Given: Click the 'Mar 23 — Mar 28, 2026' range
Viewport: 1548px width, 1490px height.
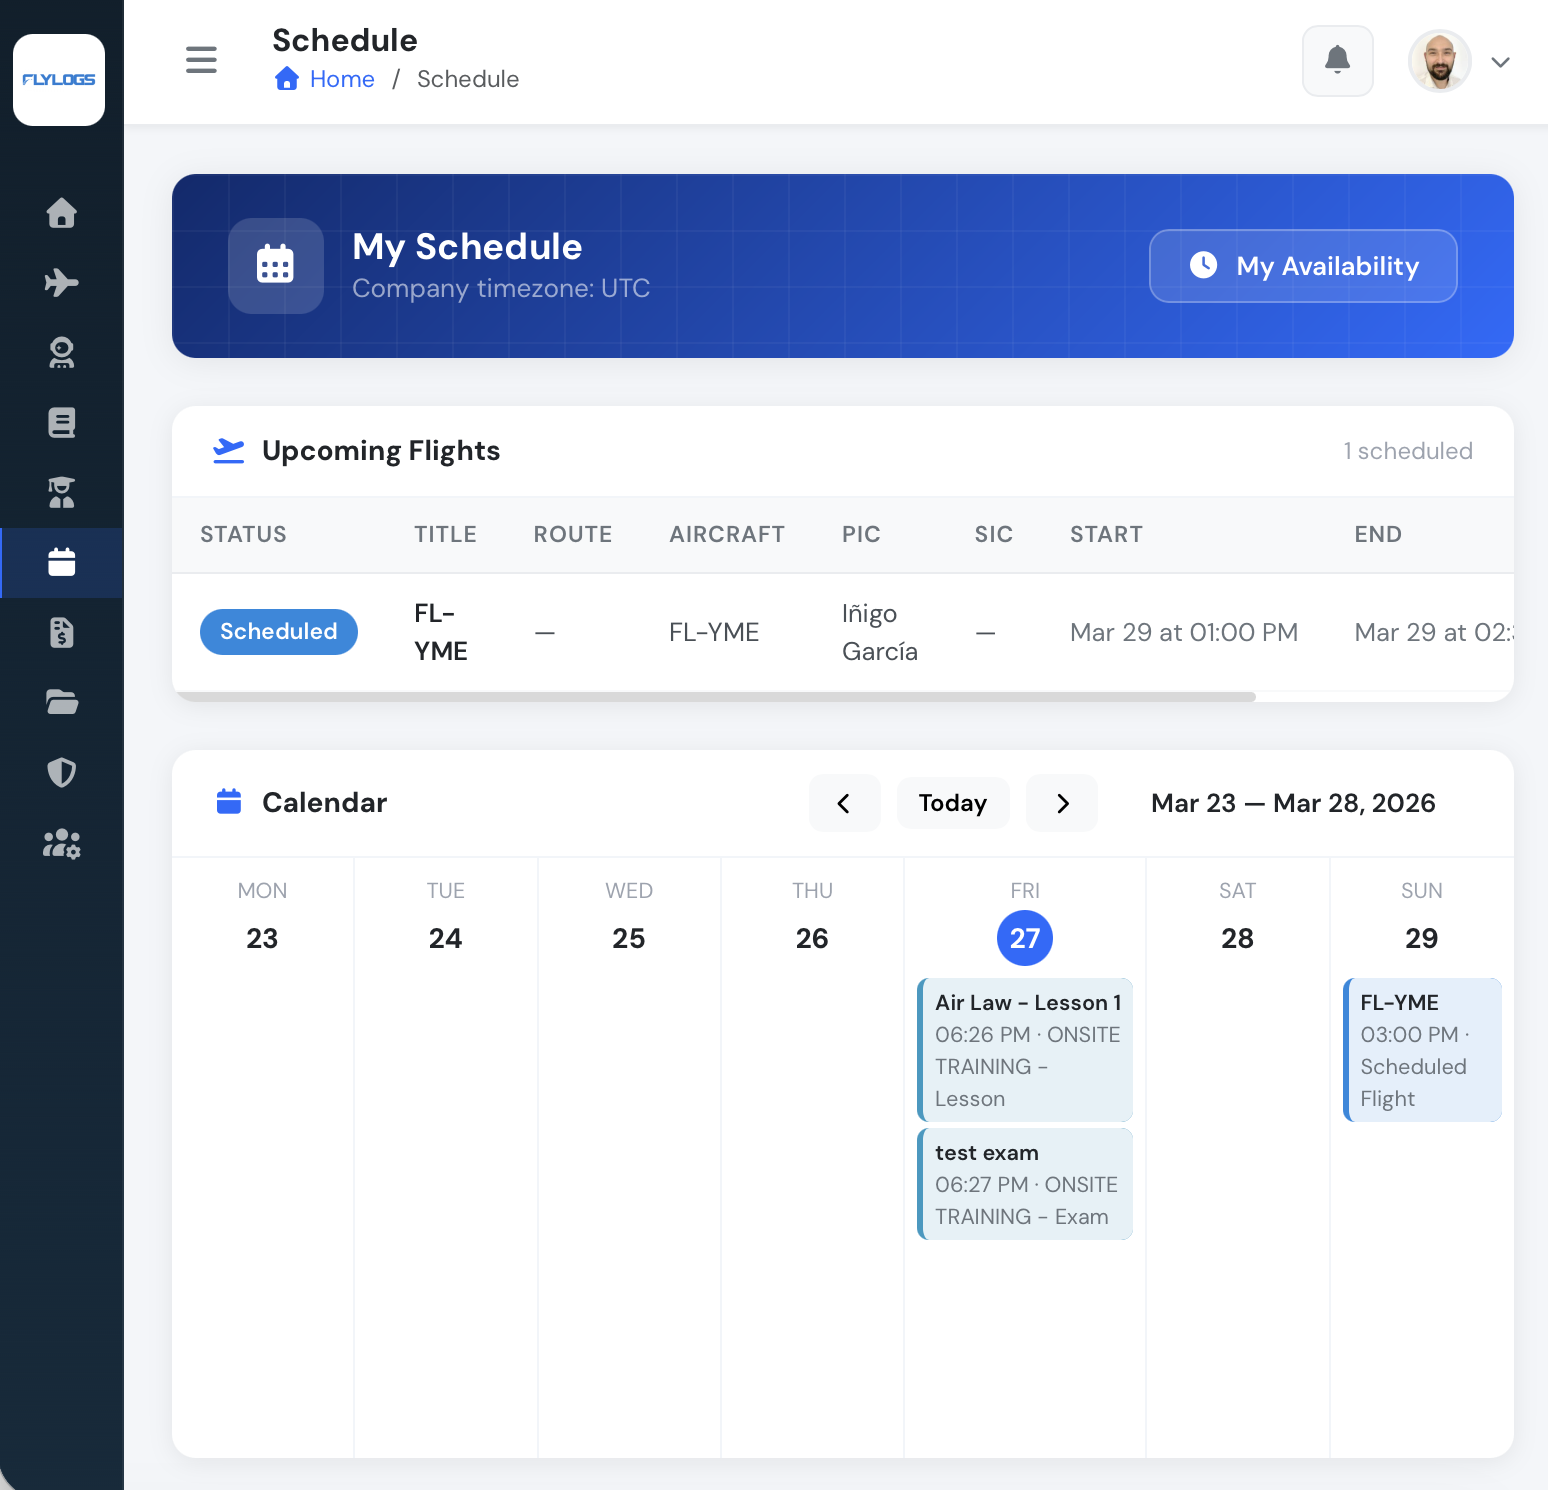Looking at the screenshot, I should tap(1293, 803).
